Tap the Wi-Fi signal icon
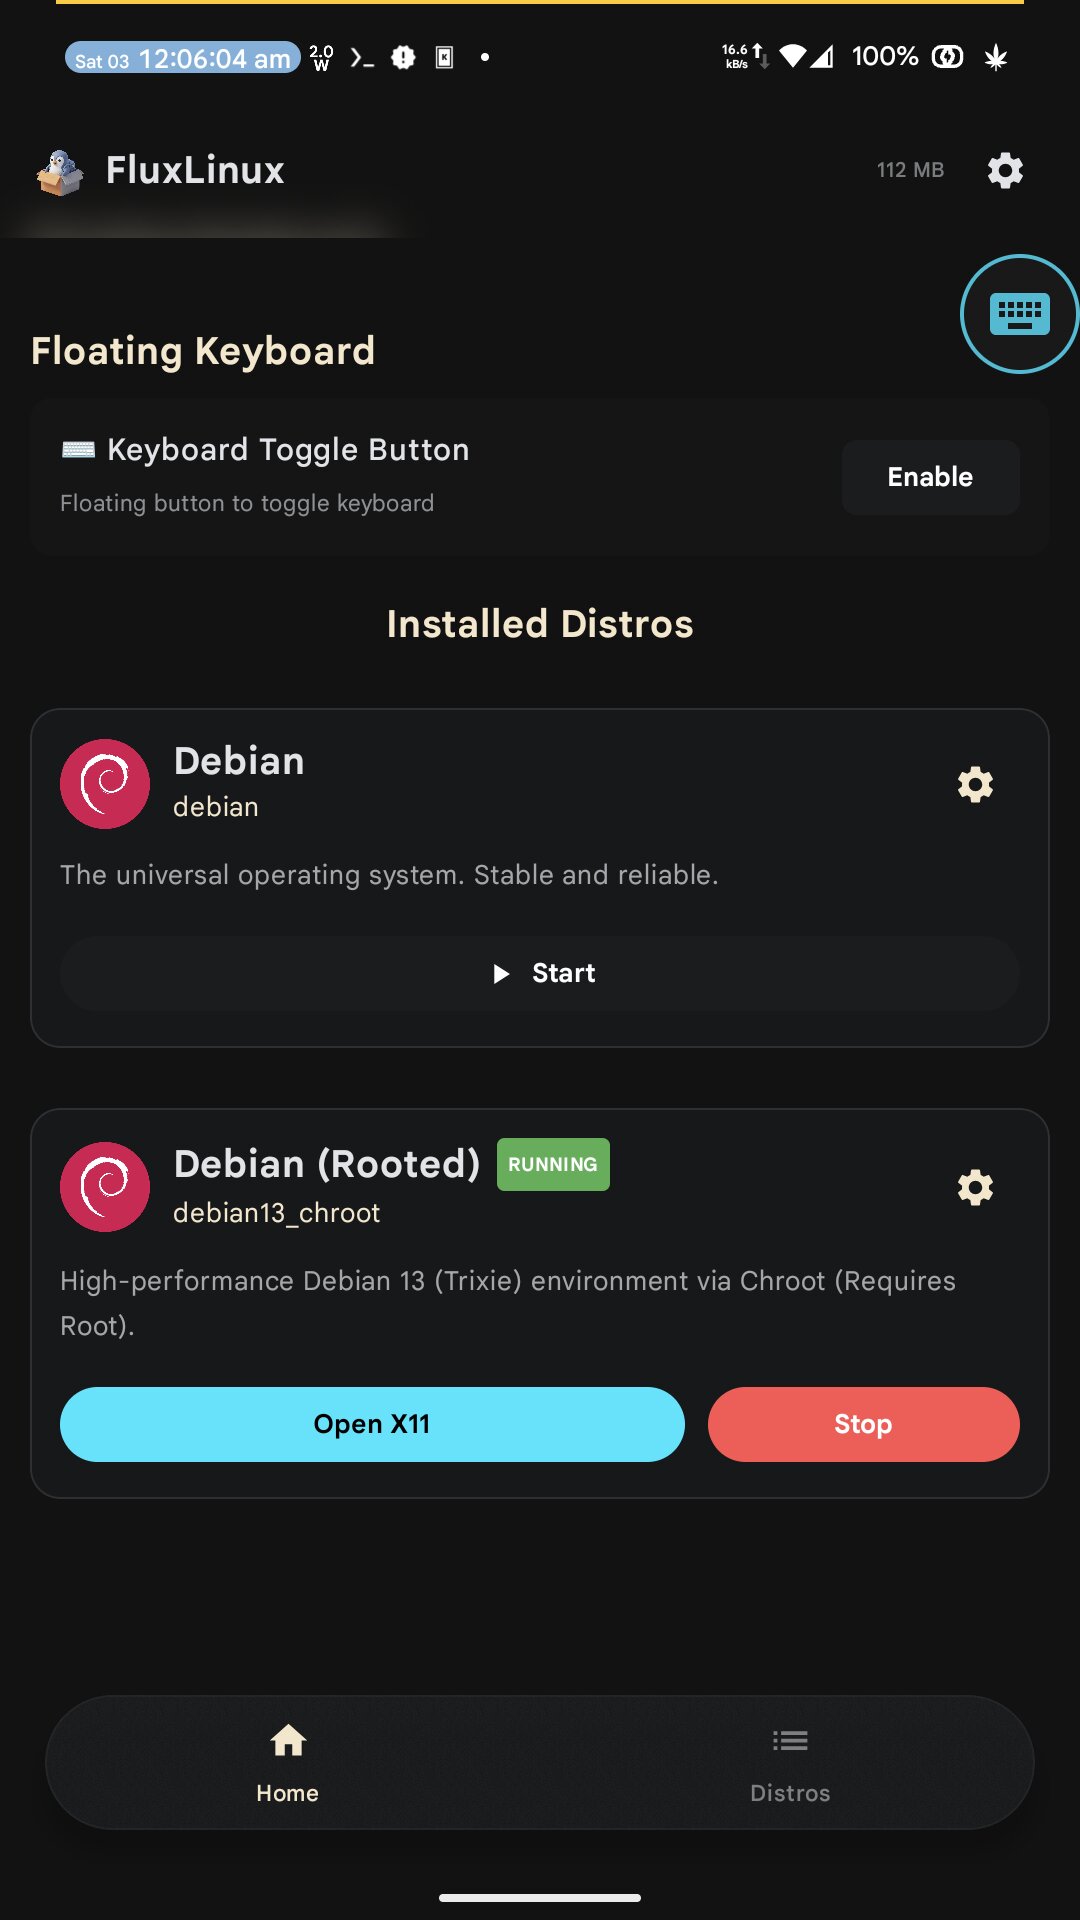 click(792, 56)
